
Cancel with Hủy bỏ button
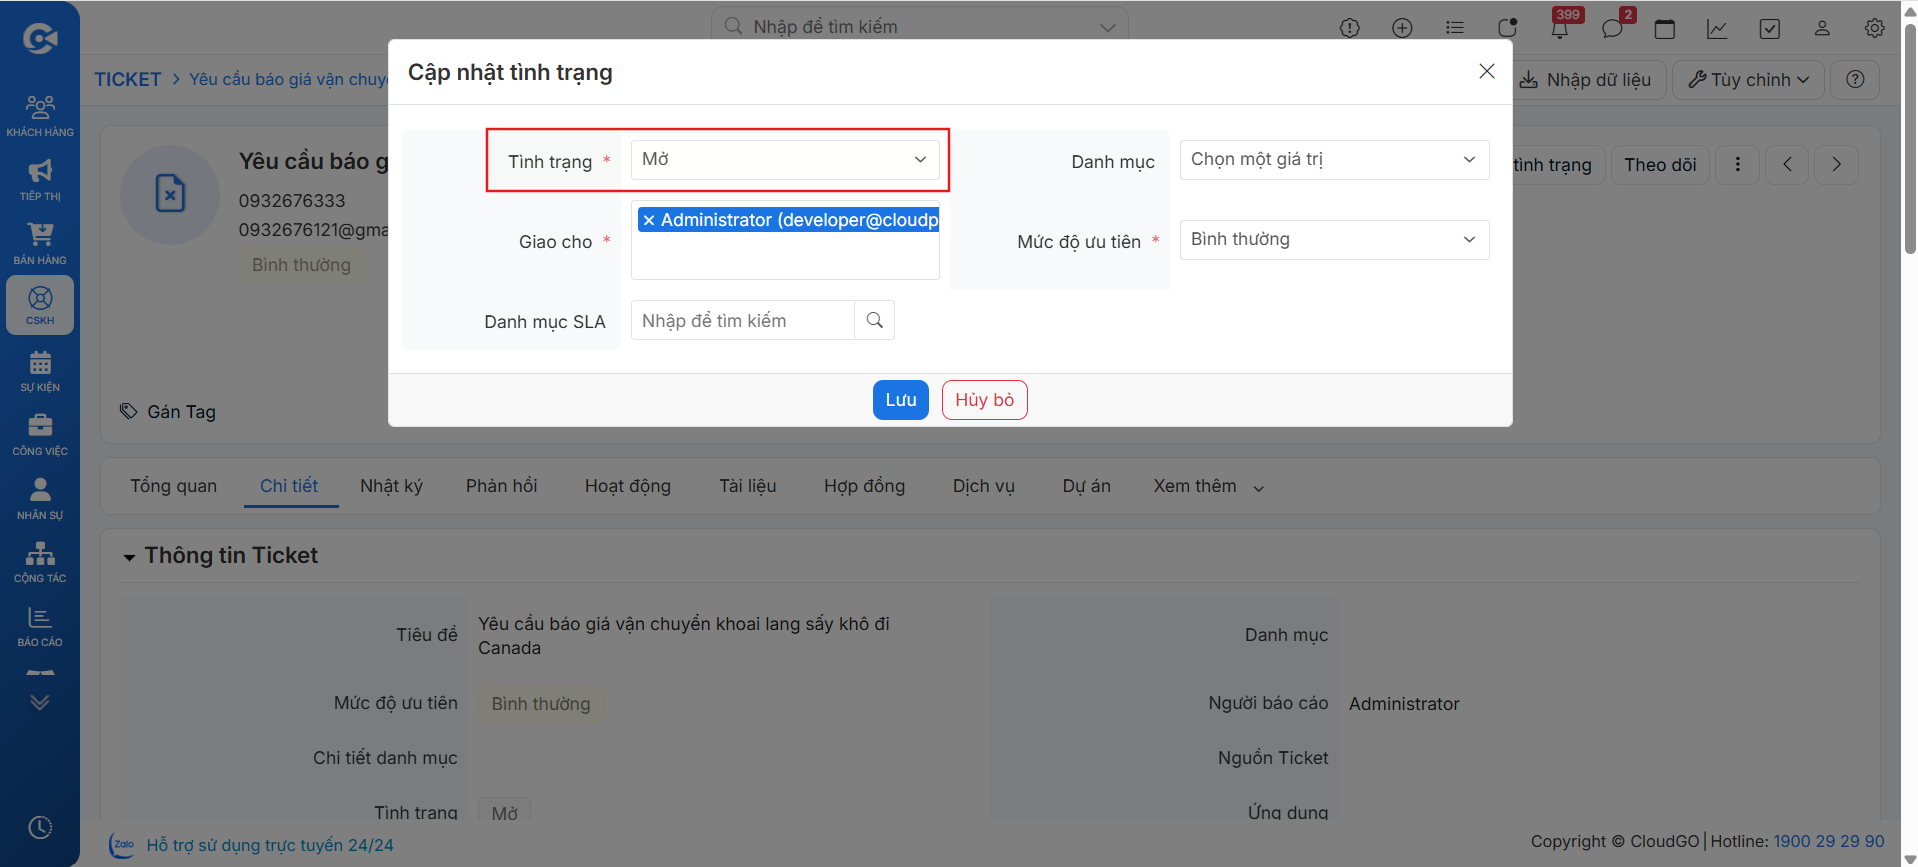point(985,400)
